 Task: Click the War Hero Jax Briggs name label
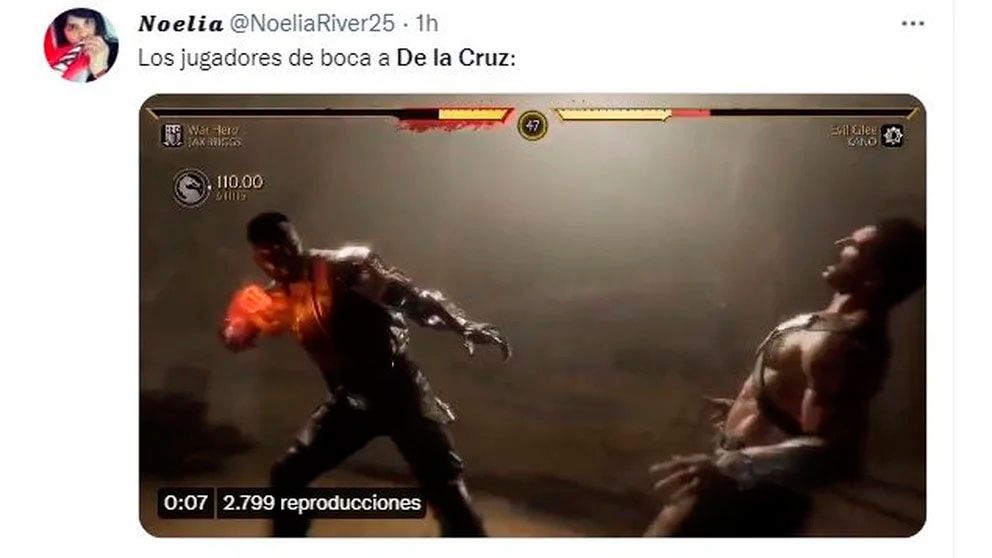213,136
